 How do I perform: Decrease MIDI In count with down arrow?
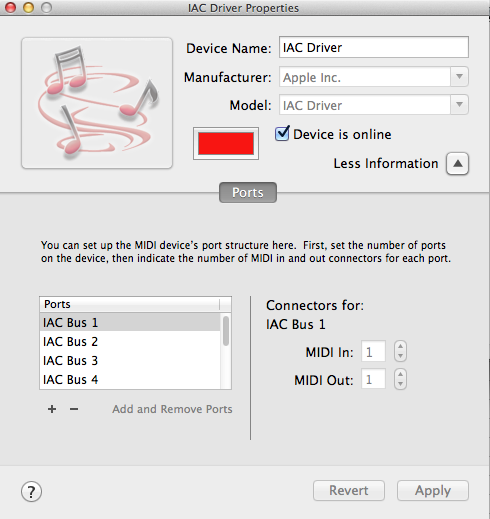[x=400, y=356]
